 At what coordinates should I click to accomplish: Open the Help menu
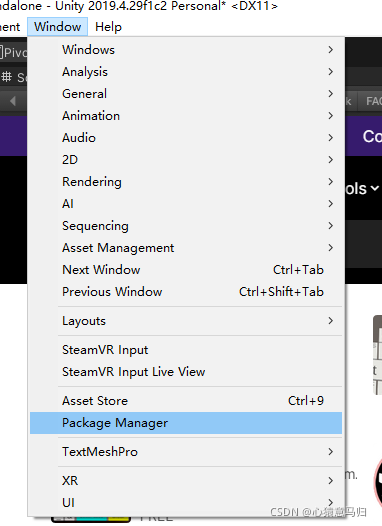click(x=108, y=27)
